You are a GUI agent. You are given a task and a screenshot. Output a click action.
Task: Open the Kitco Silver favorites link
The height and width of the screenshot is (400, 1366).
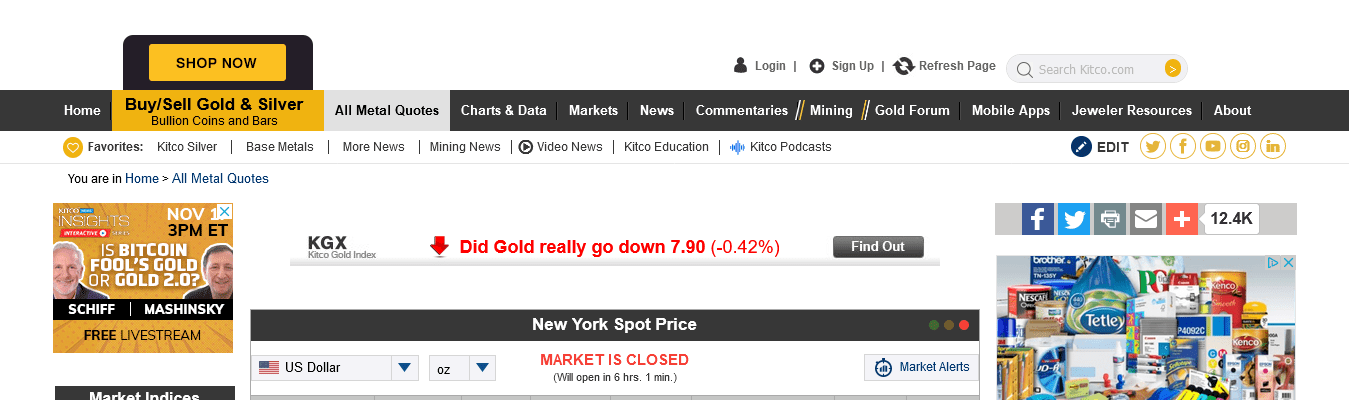pyautogui.click(x=187, y=147)
